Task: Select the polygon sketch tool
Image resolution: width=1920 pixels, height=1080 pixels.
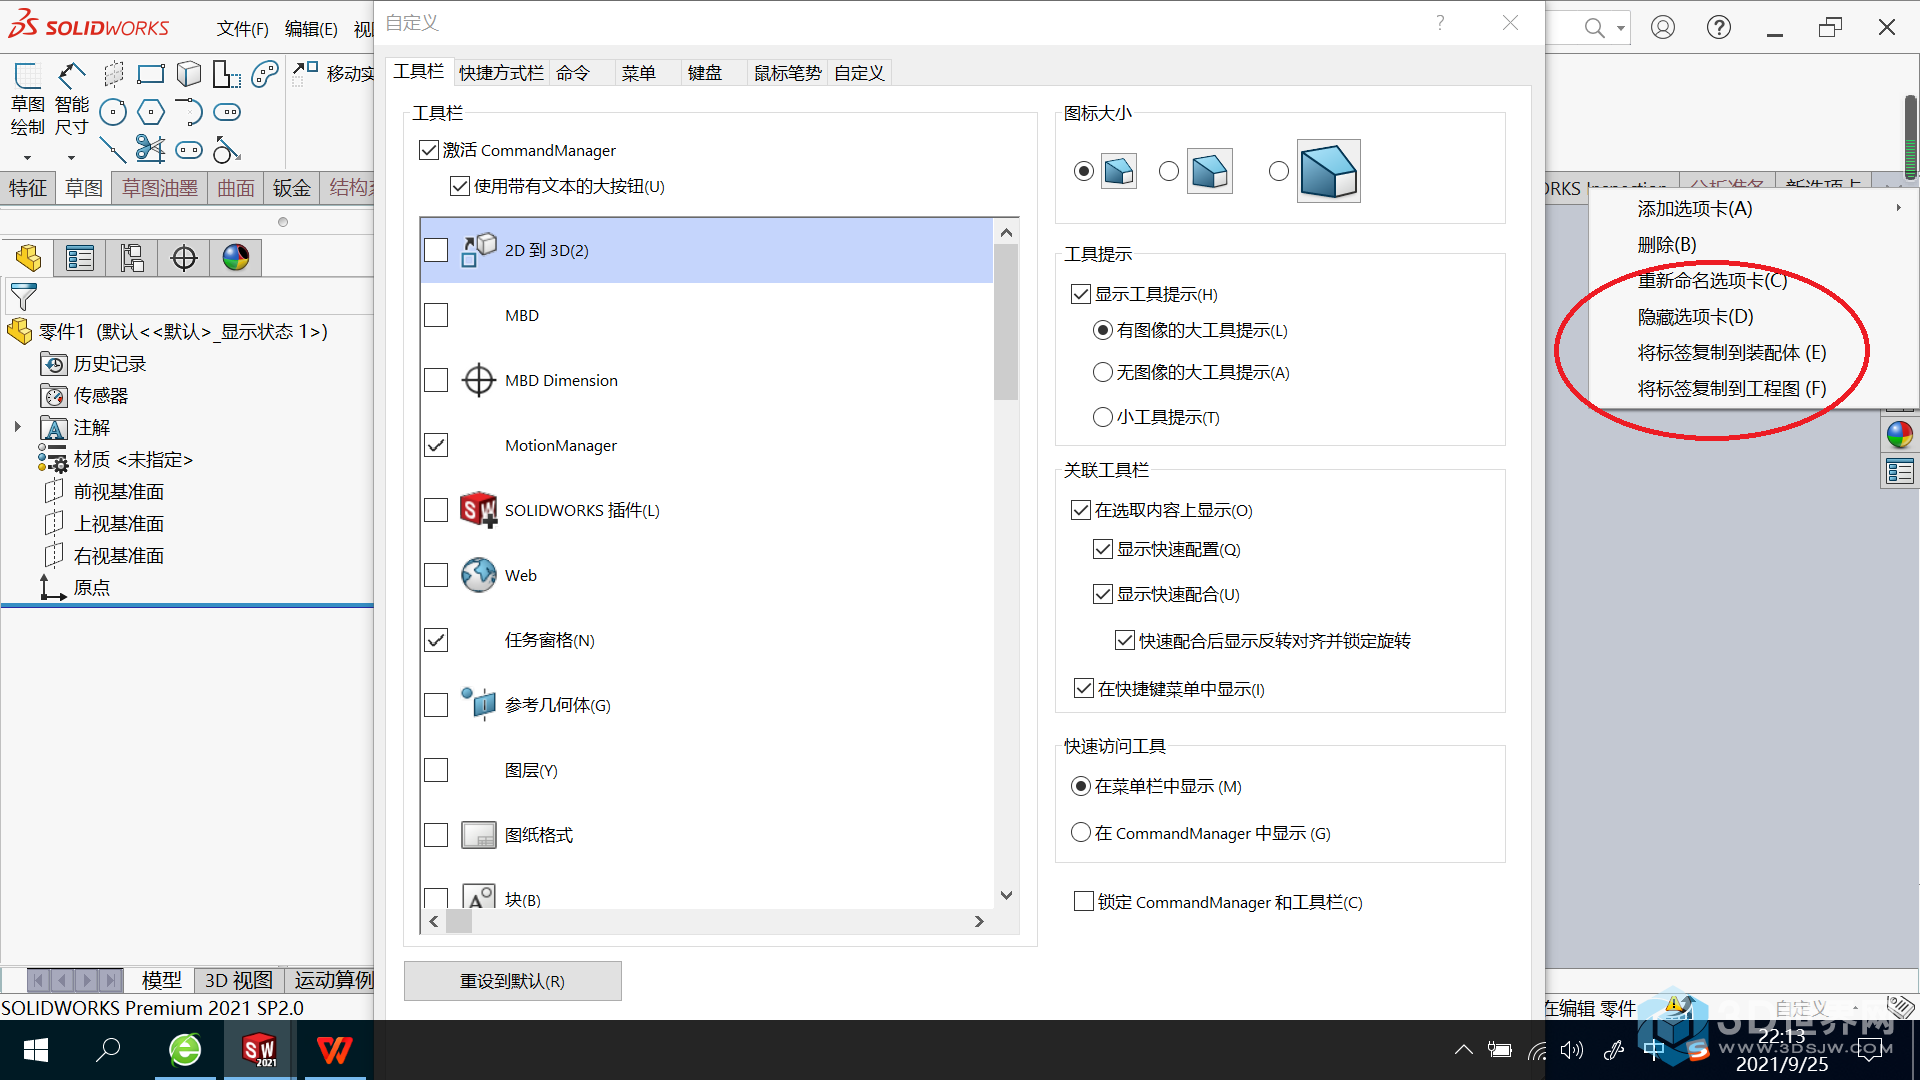Action: pos(151,112)
